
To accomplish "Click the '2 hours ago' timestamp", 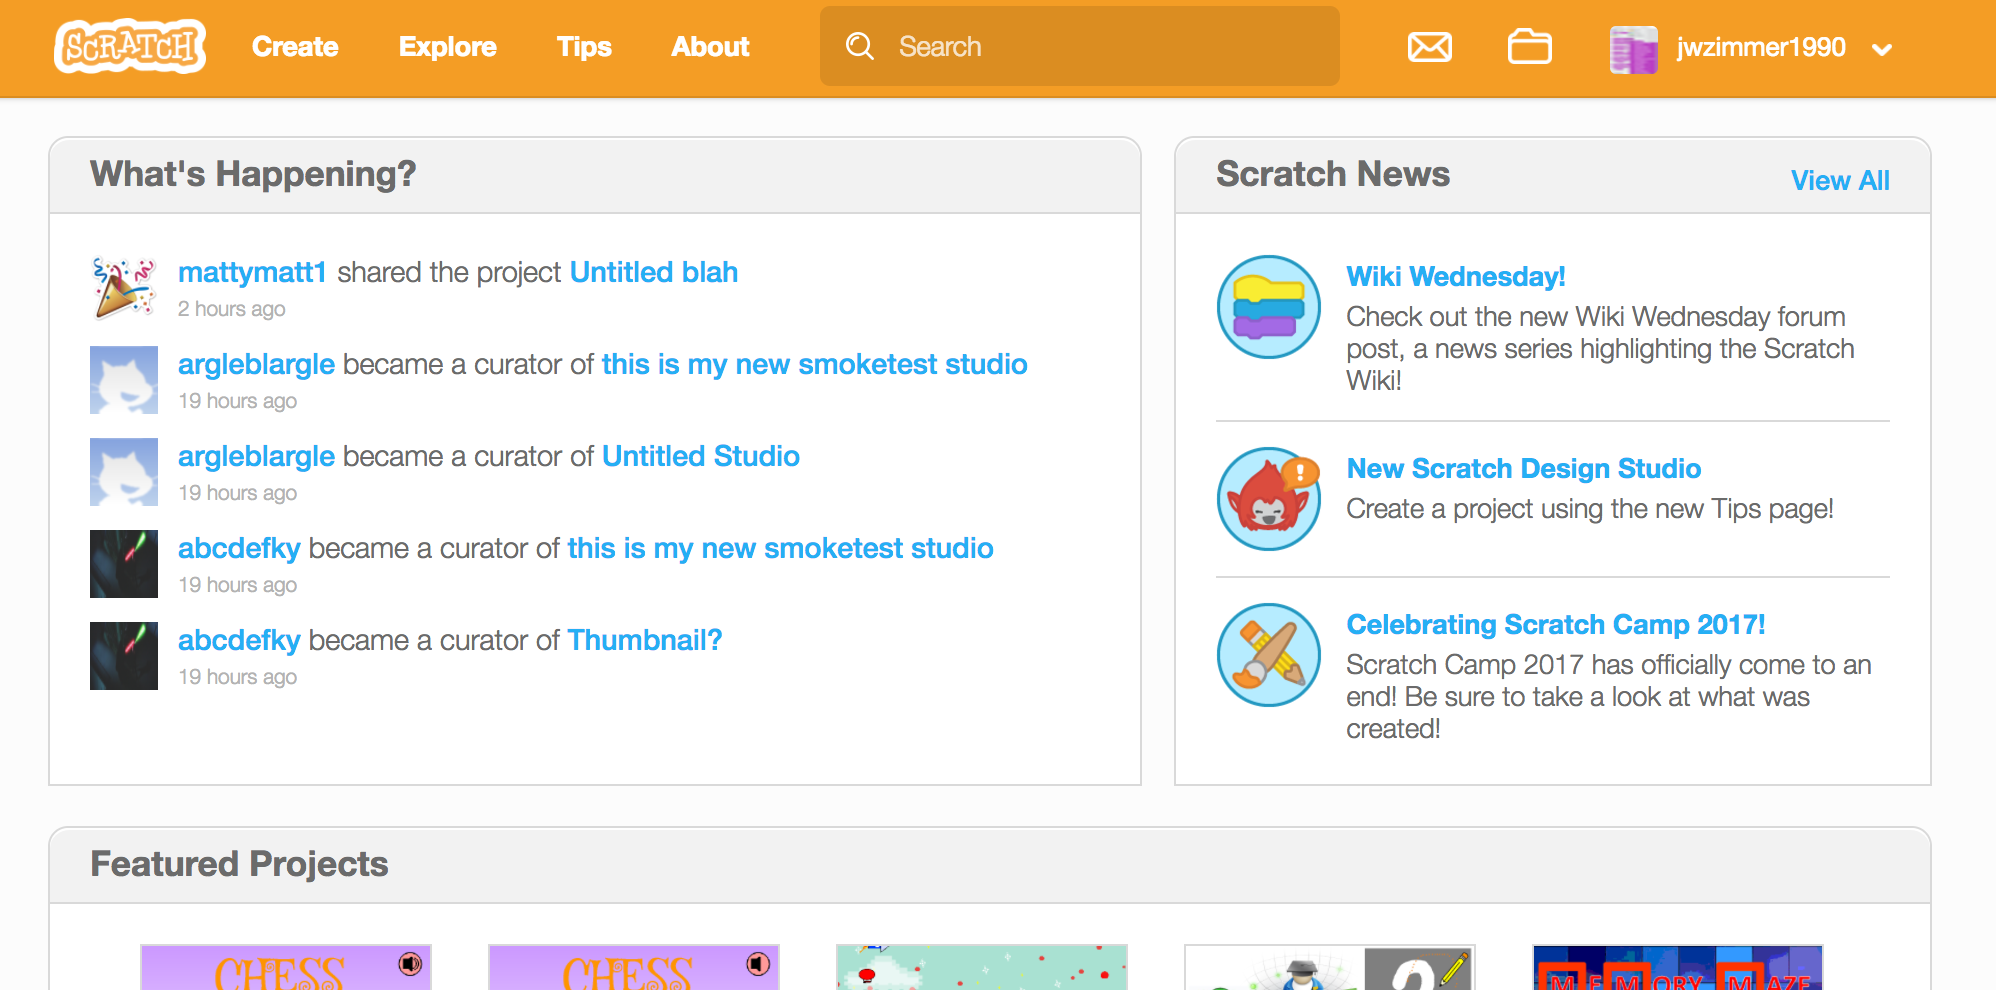I will tap(232, 309).
